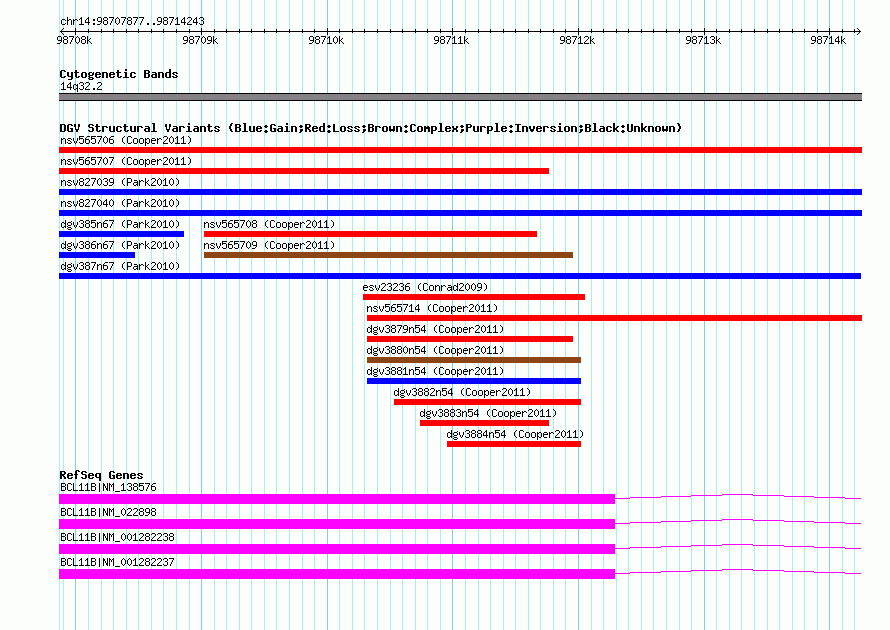Image resolution: width=890 pixels, height=630 pixels.
Task: Click the nsv827039 (Park2010) label
Action: [x=120, y=182]
